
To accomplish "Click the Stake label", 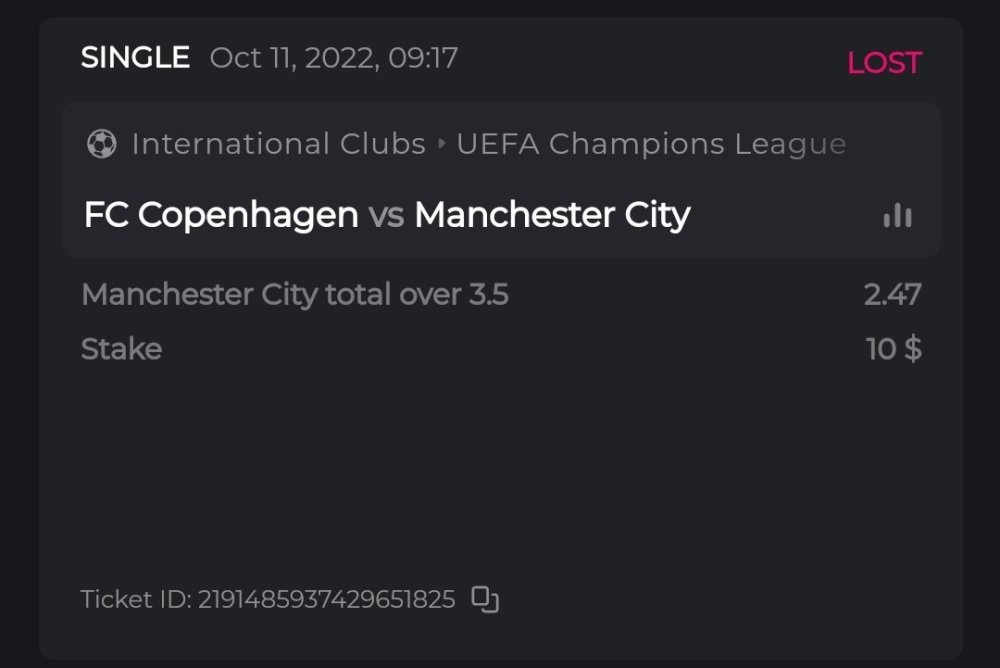I will [x=121, y=349].
